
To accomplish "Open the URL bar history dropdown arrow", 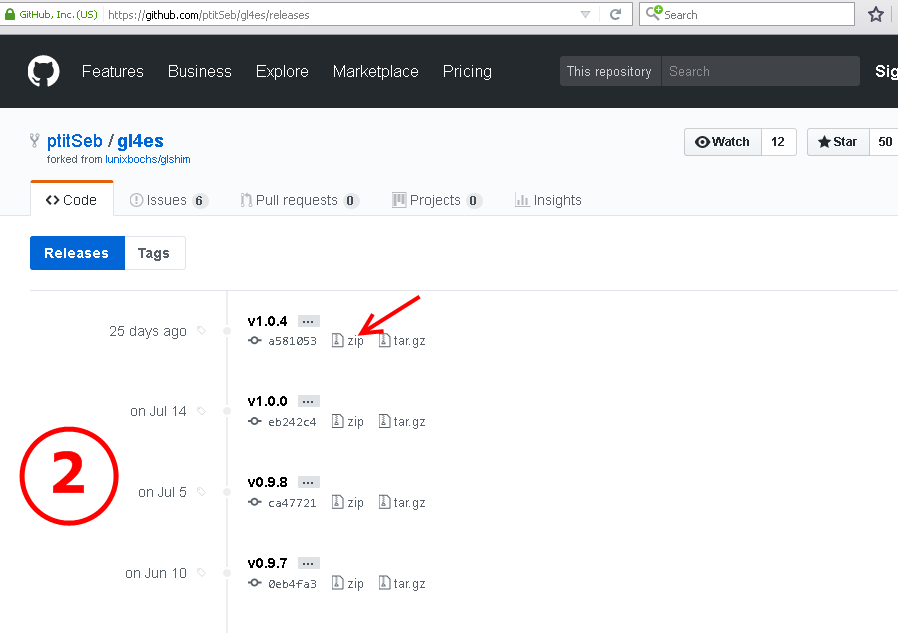I will pyautogui.click(x=585, y=14).
